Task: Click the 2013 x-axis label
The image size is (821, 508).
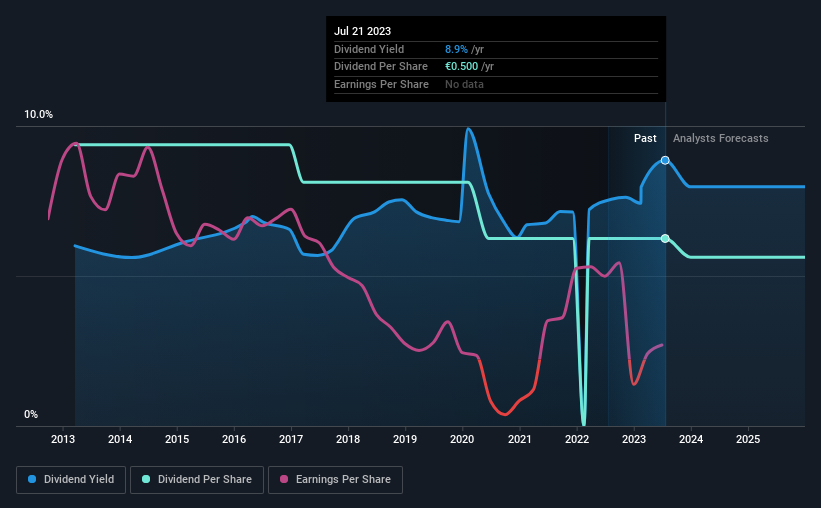Action: [x=63, y=439]
